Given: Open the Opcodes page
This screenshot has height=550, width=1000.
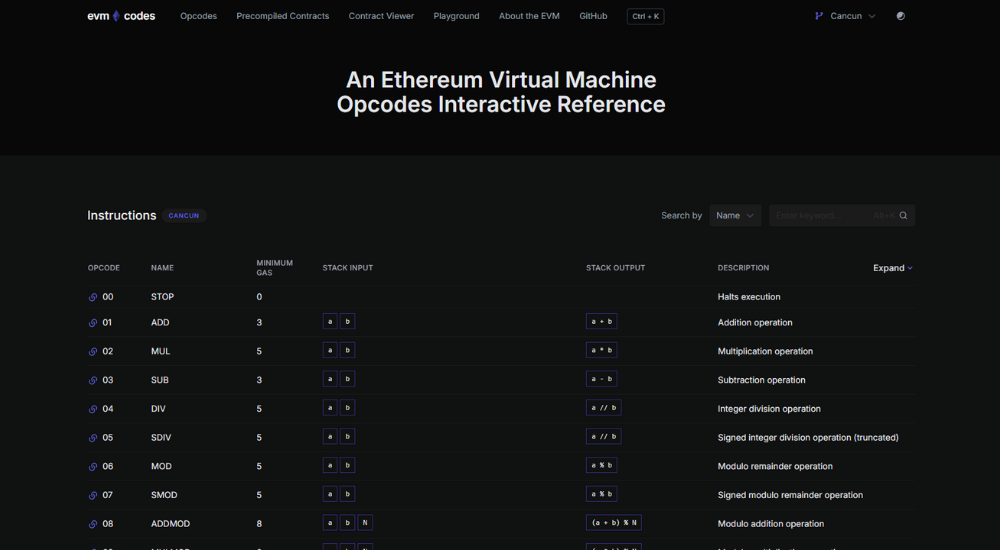Looking at the screenshot, I should point(198,16).
